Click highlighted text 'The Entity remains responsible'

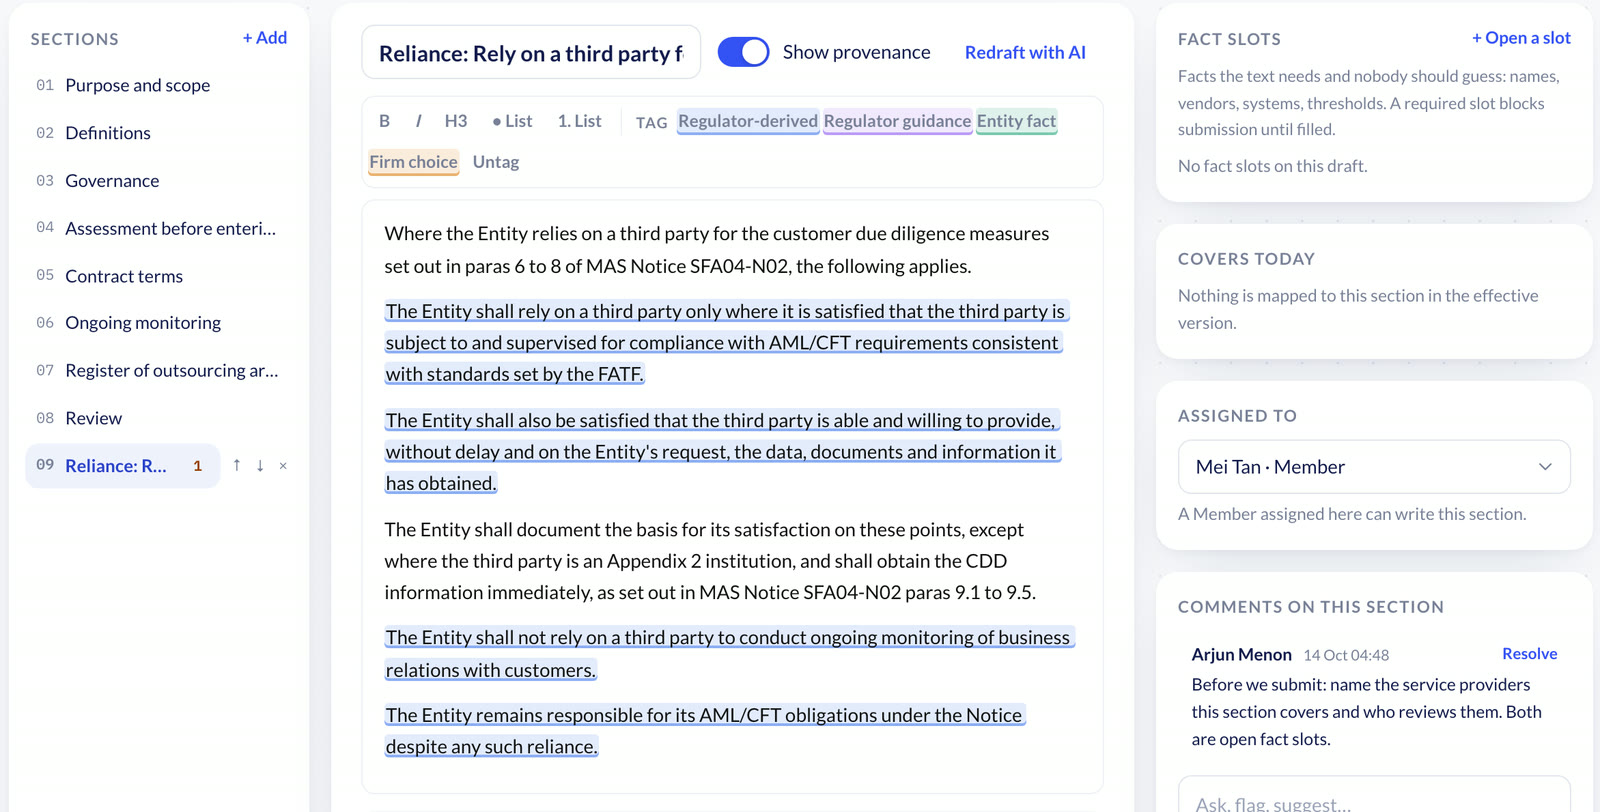point(705,731)
